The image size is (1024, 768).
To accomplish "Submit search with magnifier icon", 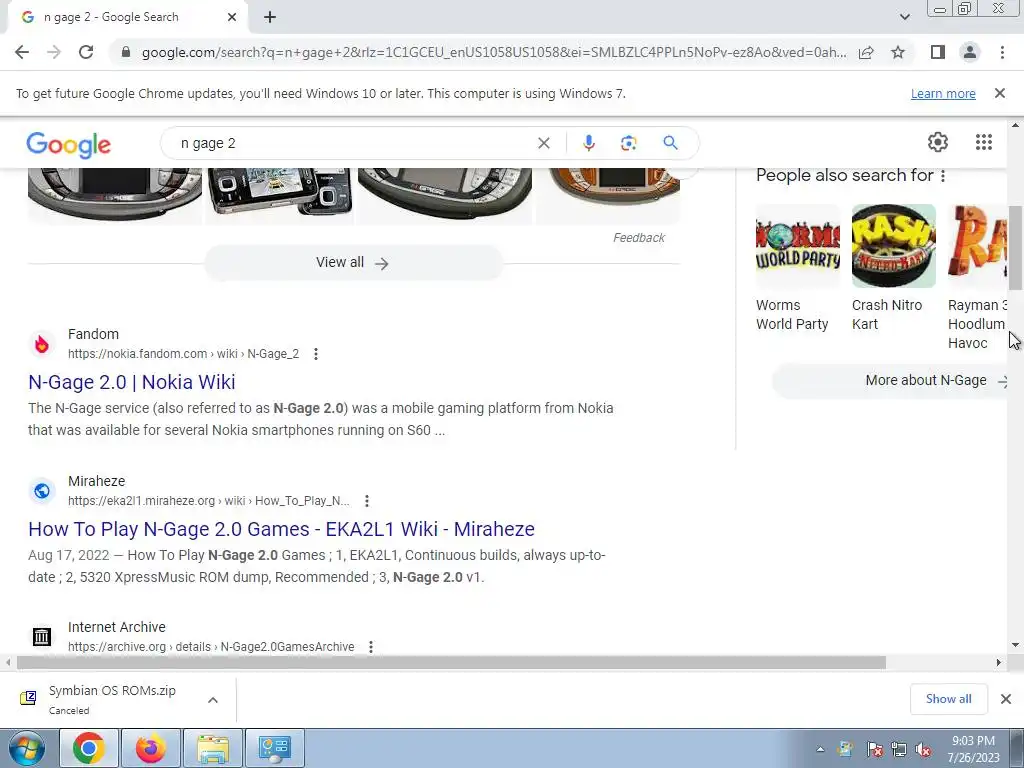I will pyautogui.click(x=670, y=143).
